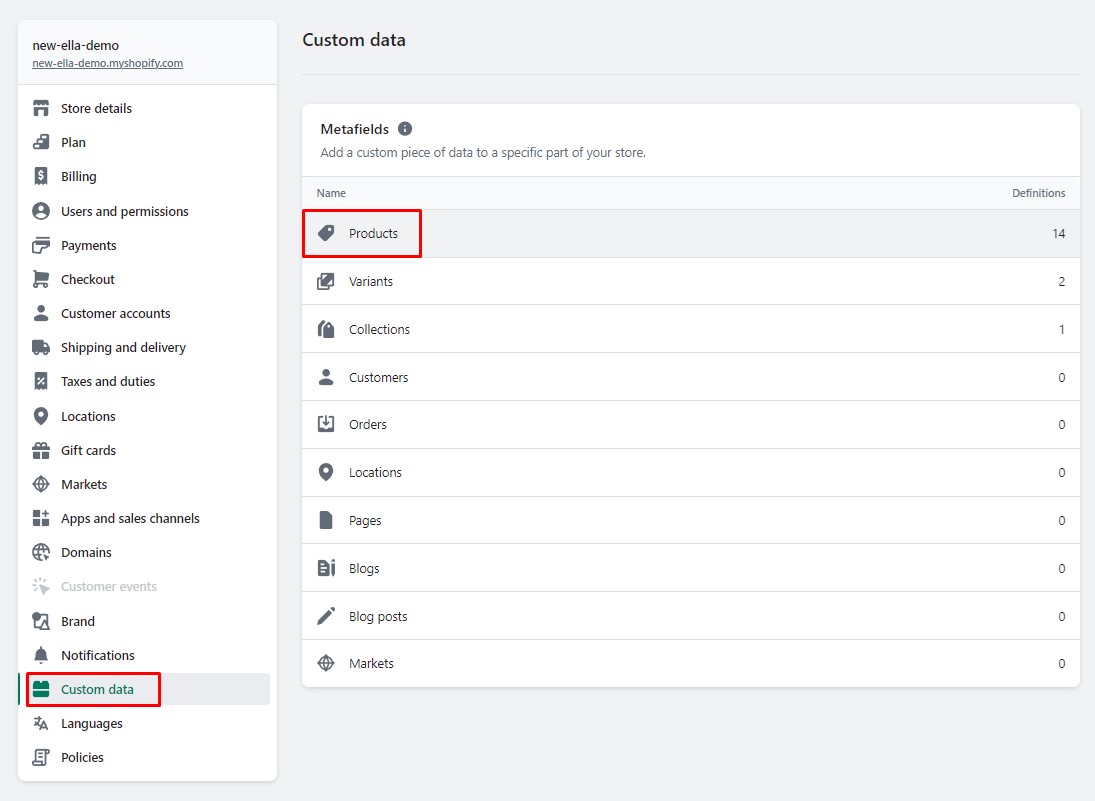Click the Collections icon in Metafields

pos(326,329)
